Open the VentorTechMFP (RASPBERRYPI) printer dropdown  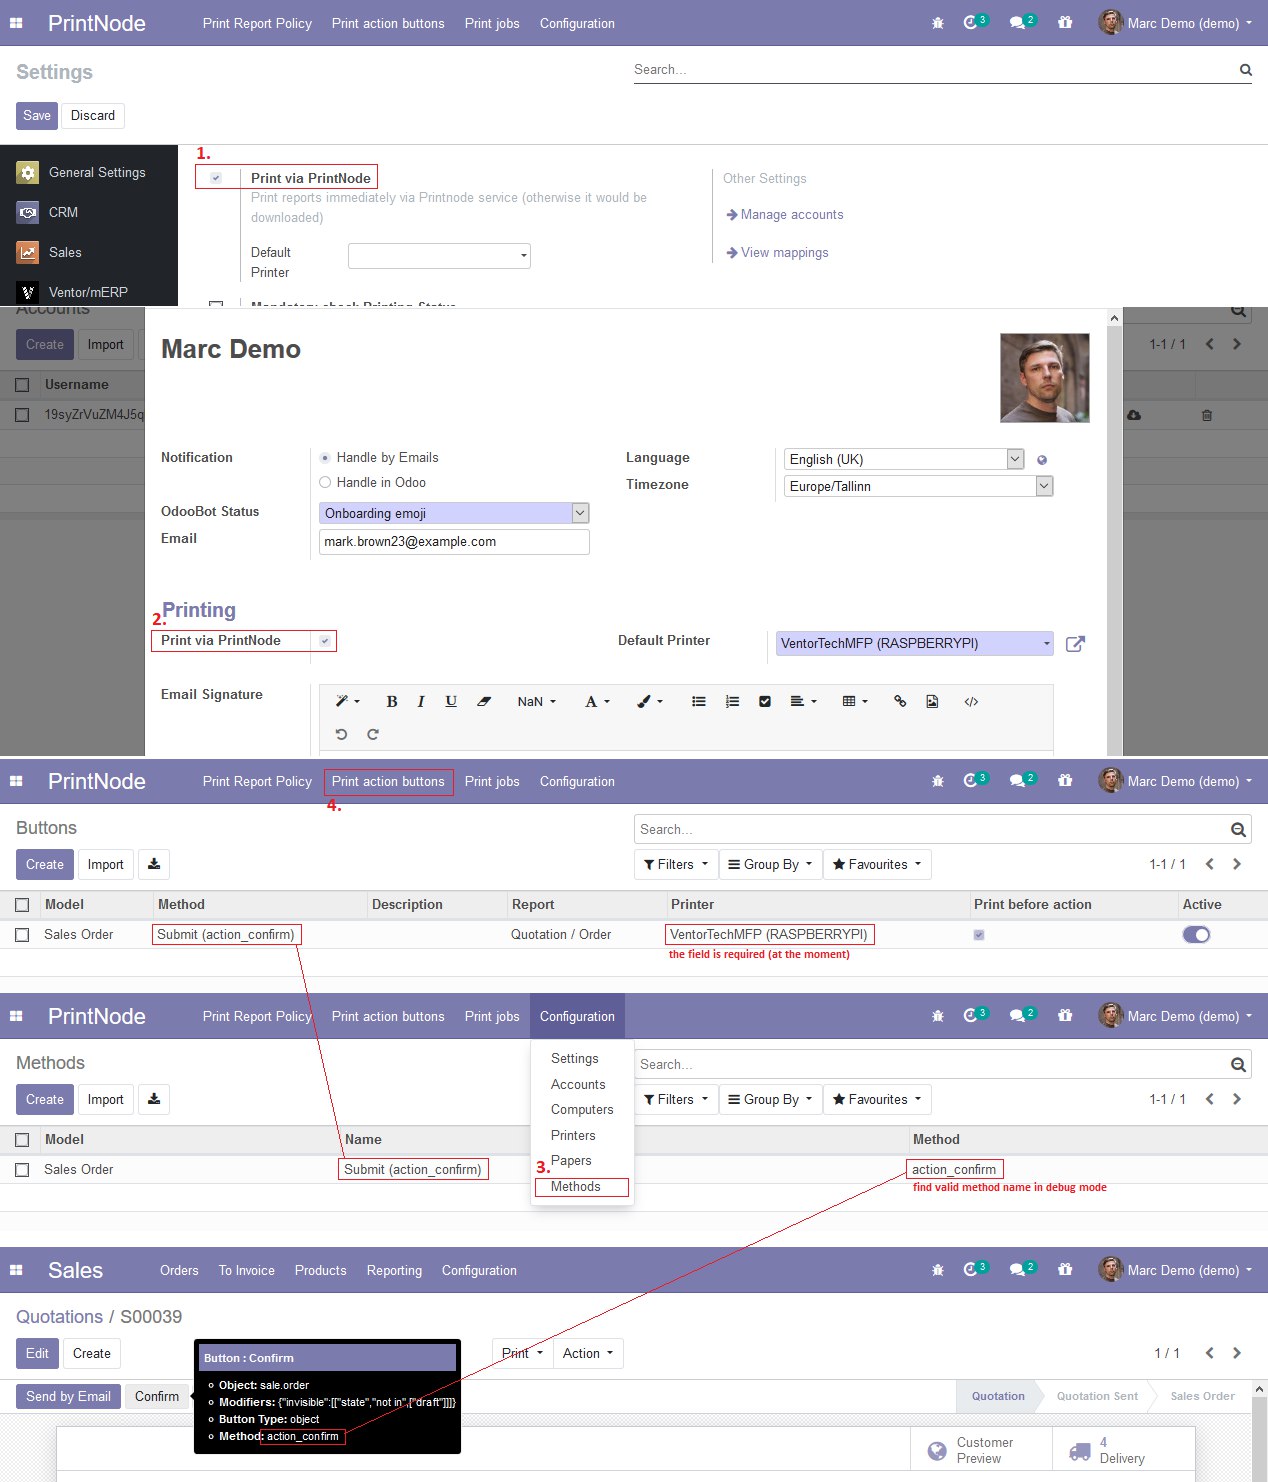tap(915, 644)
